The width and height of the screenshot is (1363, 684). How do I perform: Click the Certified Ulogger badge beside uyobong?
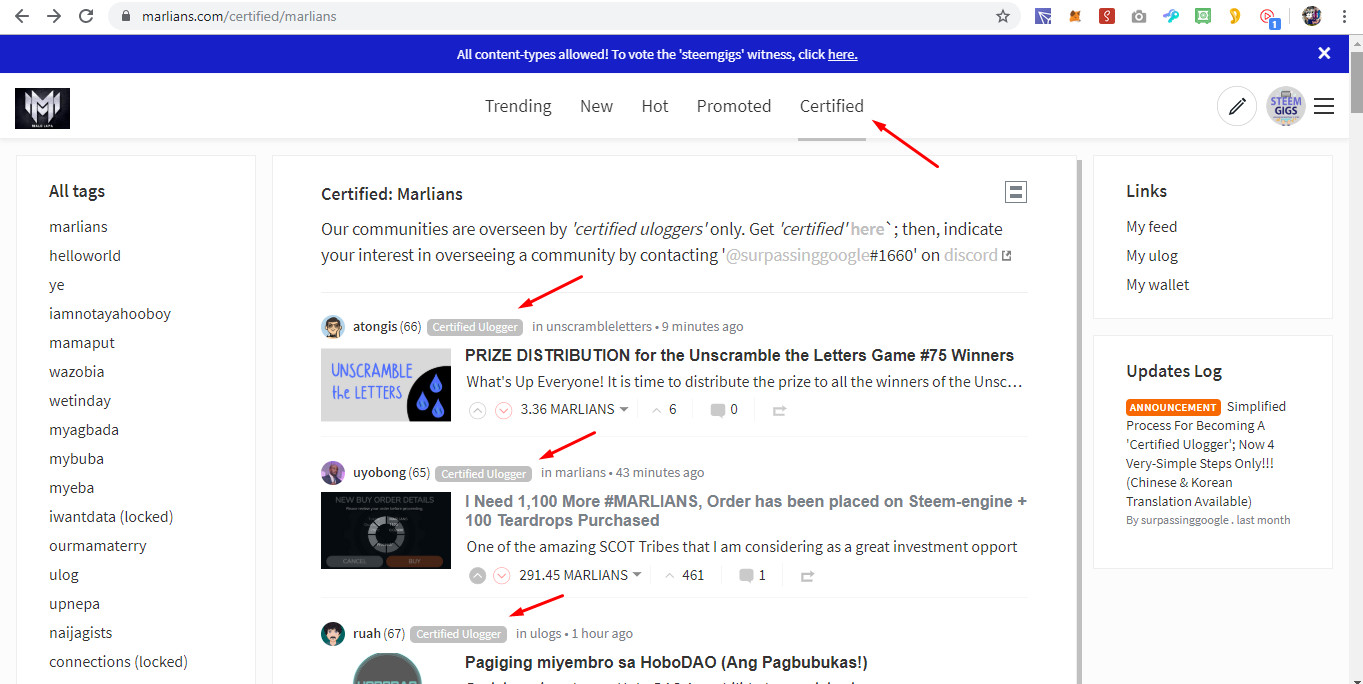pos(484,474)
